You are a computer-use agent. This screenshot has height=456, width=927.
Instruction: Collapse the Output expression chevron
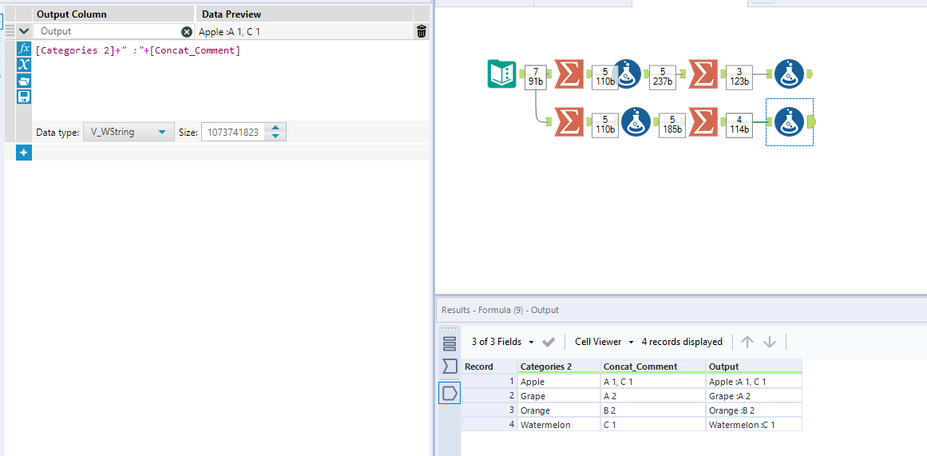[24, 31]
